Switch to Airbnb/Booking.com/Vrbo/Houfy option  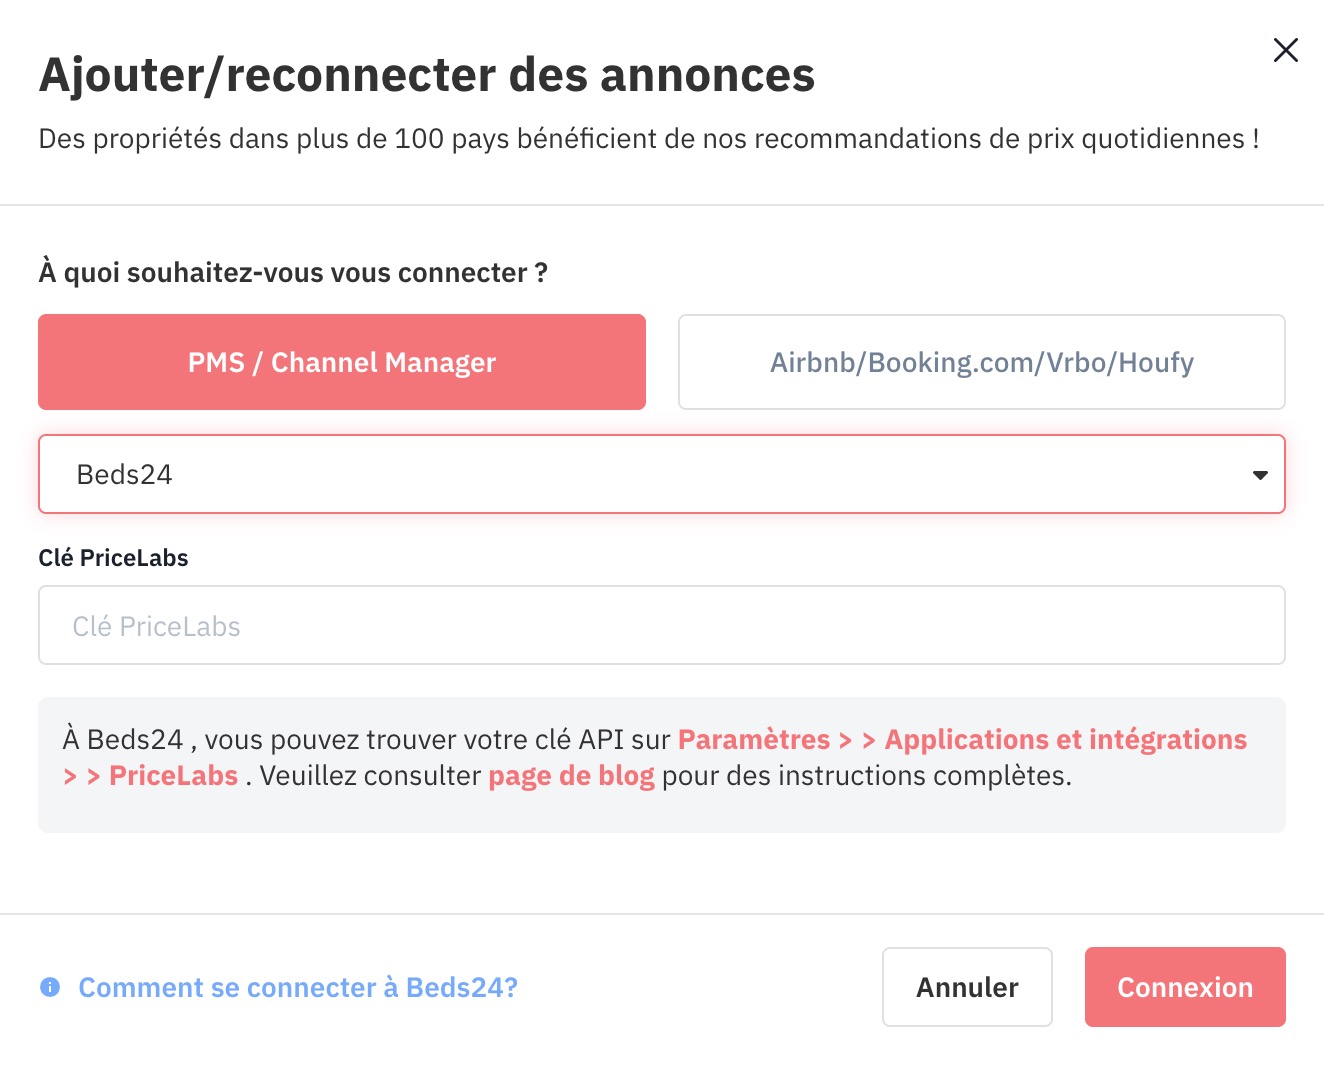point(981,362)
